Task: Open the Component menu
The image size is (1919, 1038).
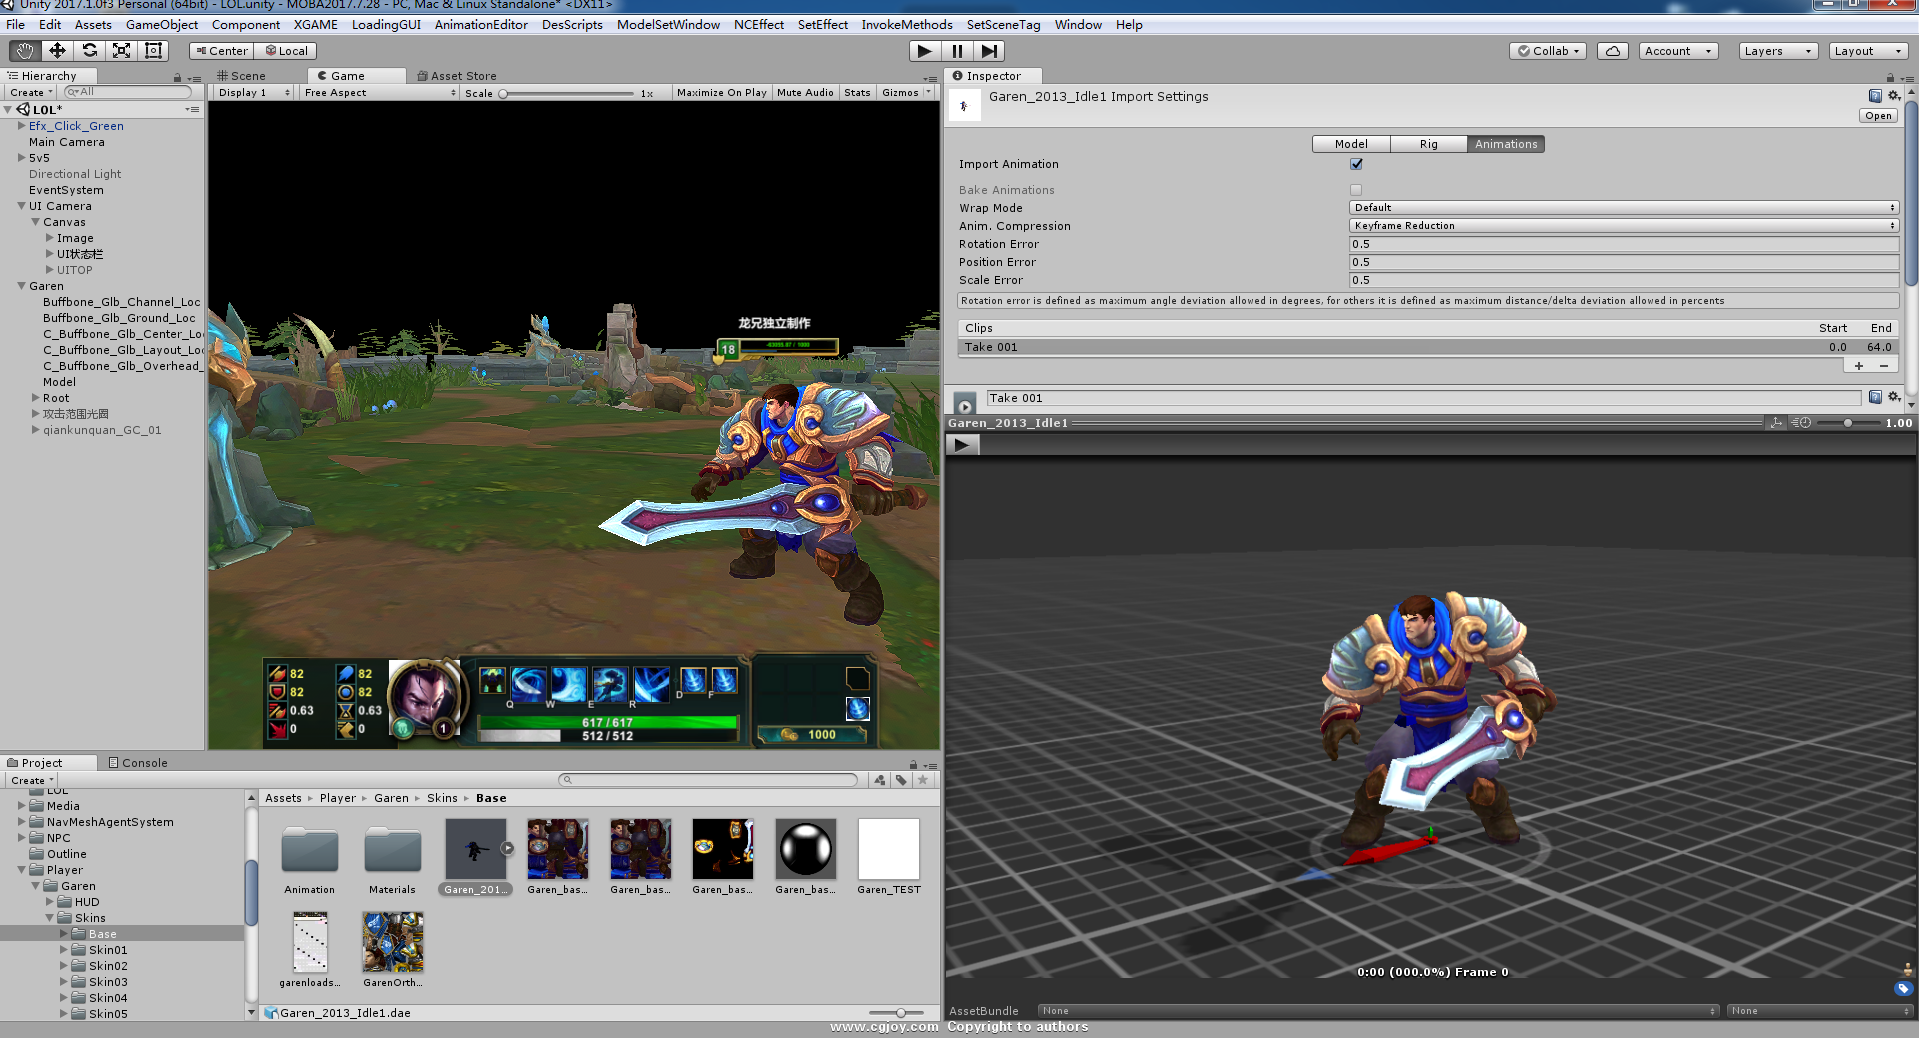Action: point(246,25)
